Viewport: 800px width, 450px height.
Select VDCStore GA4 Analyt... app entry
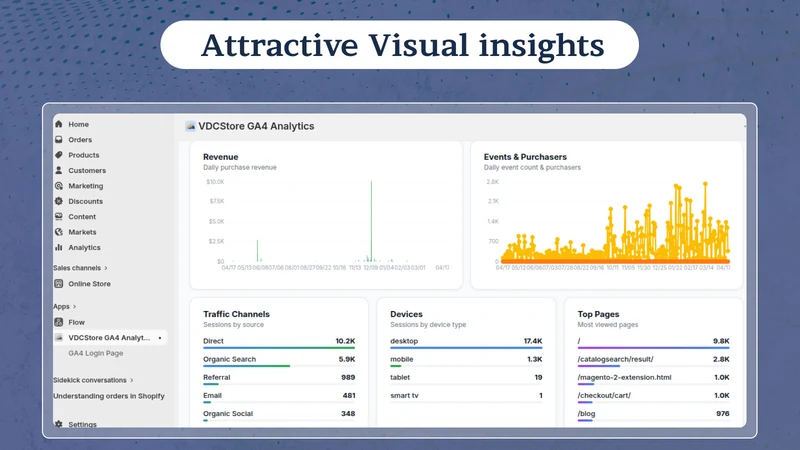pyautogui.click(x=110, y=338)
